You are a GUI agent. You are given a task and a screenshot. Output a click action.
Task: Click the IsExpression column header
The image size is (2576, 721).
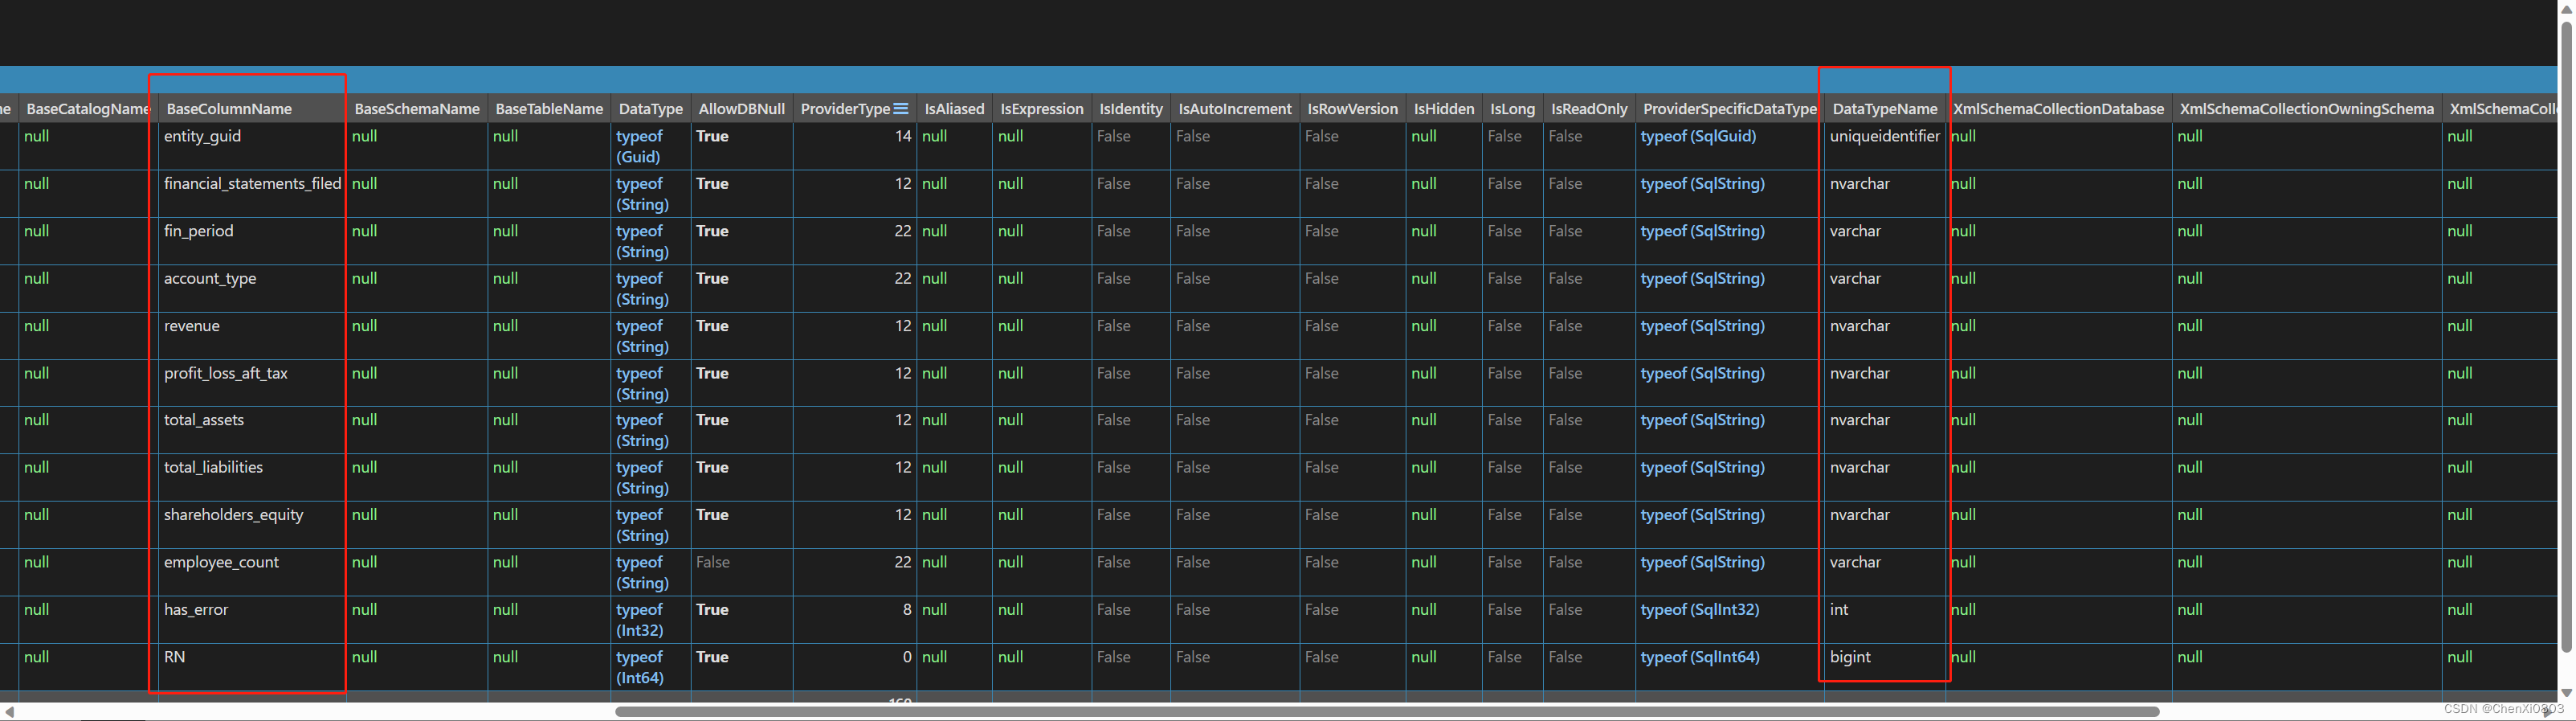pyautogui.click(x=1041, y=109)
